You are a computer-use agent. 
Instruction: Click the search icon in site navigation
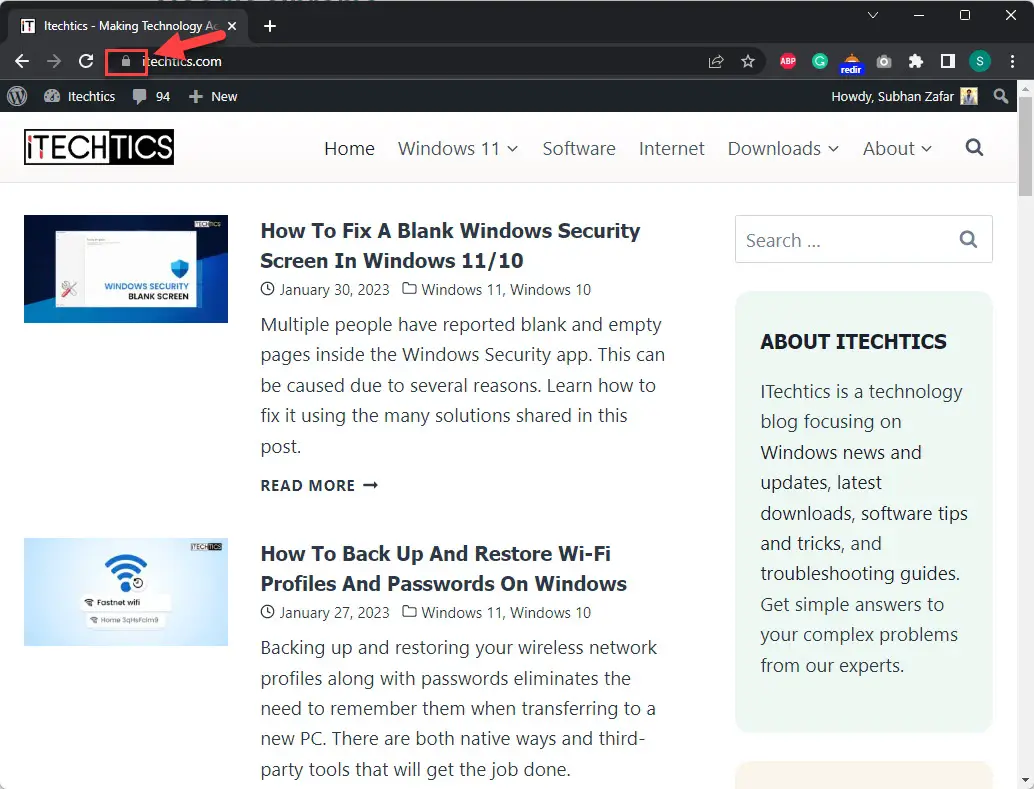pyautogui.click(x=974, y=148)
